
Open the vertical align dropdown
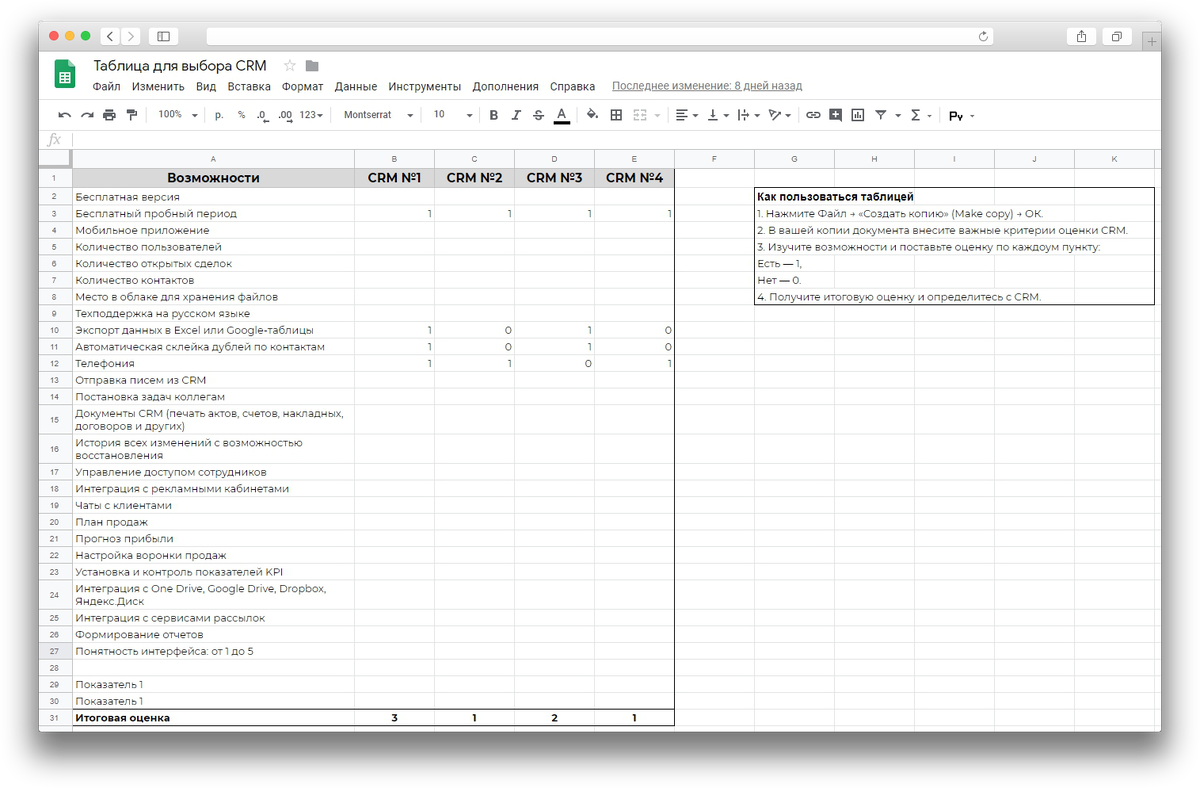point(718,115)
